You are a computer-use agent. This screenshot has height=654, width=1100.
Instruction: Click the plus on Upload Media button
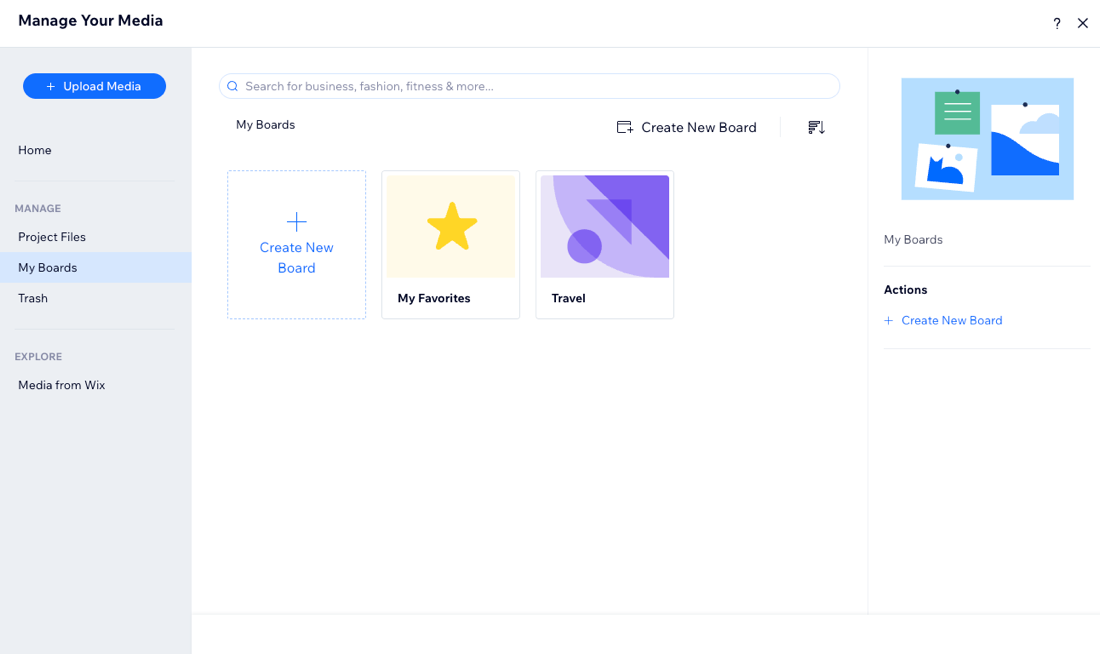coord(53,86)
